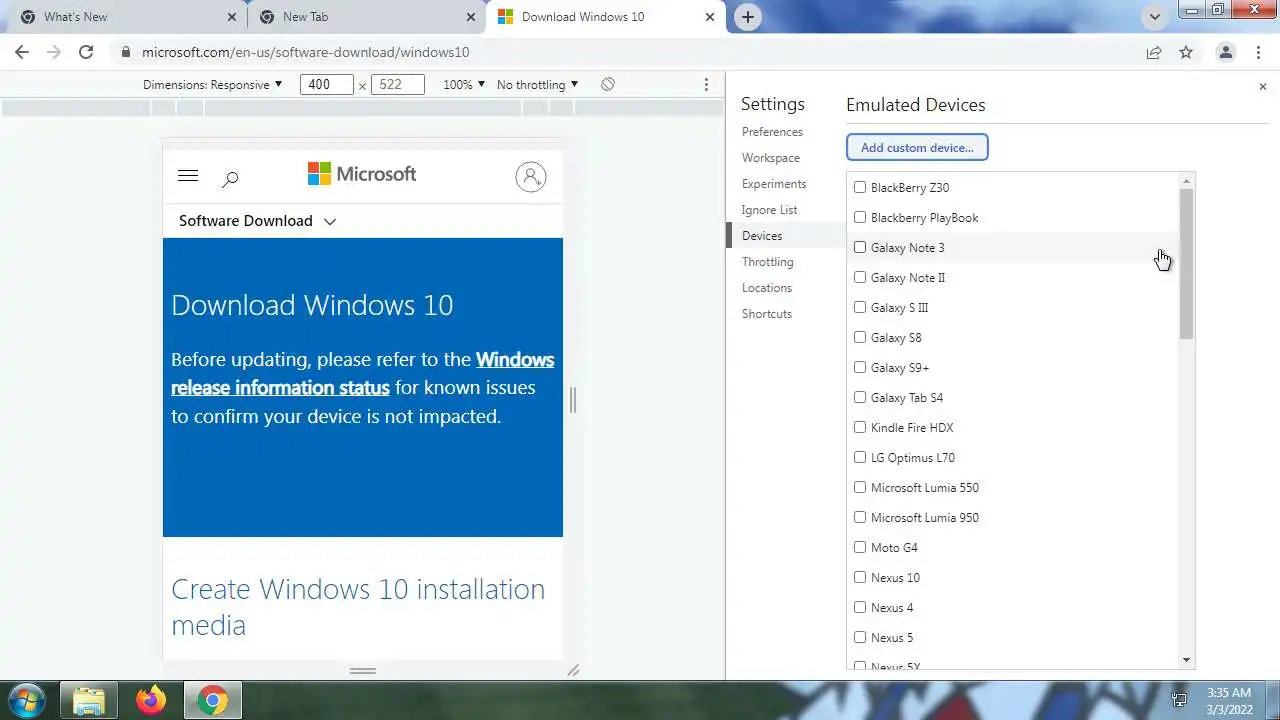1280x720 pixels.
Task: Check the LG Optimus L70 box
Action: [860, 457]
